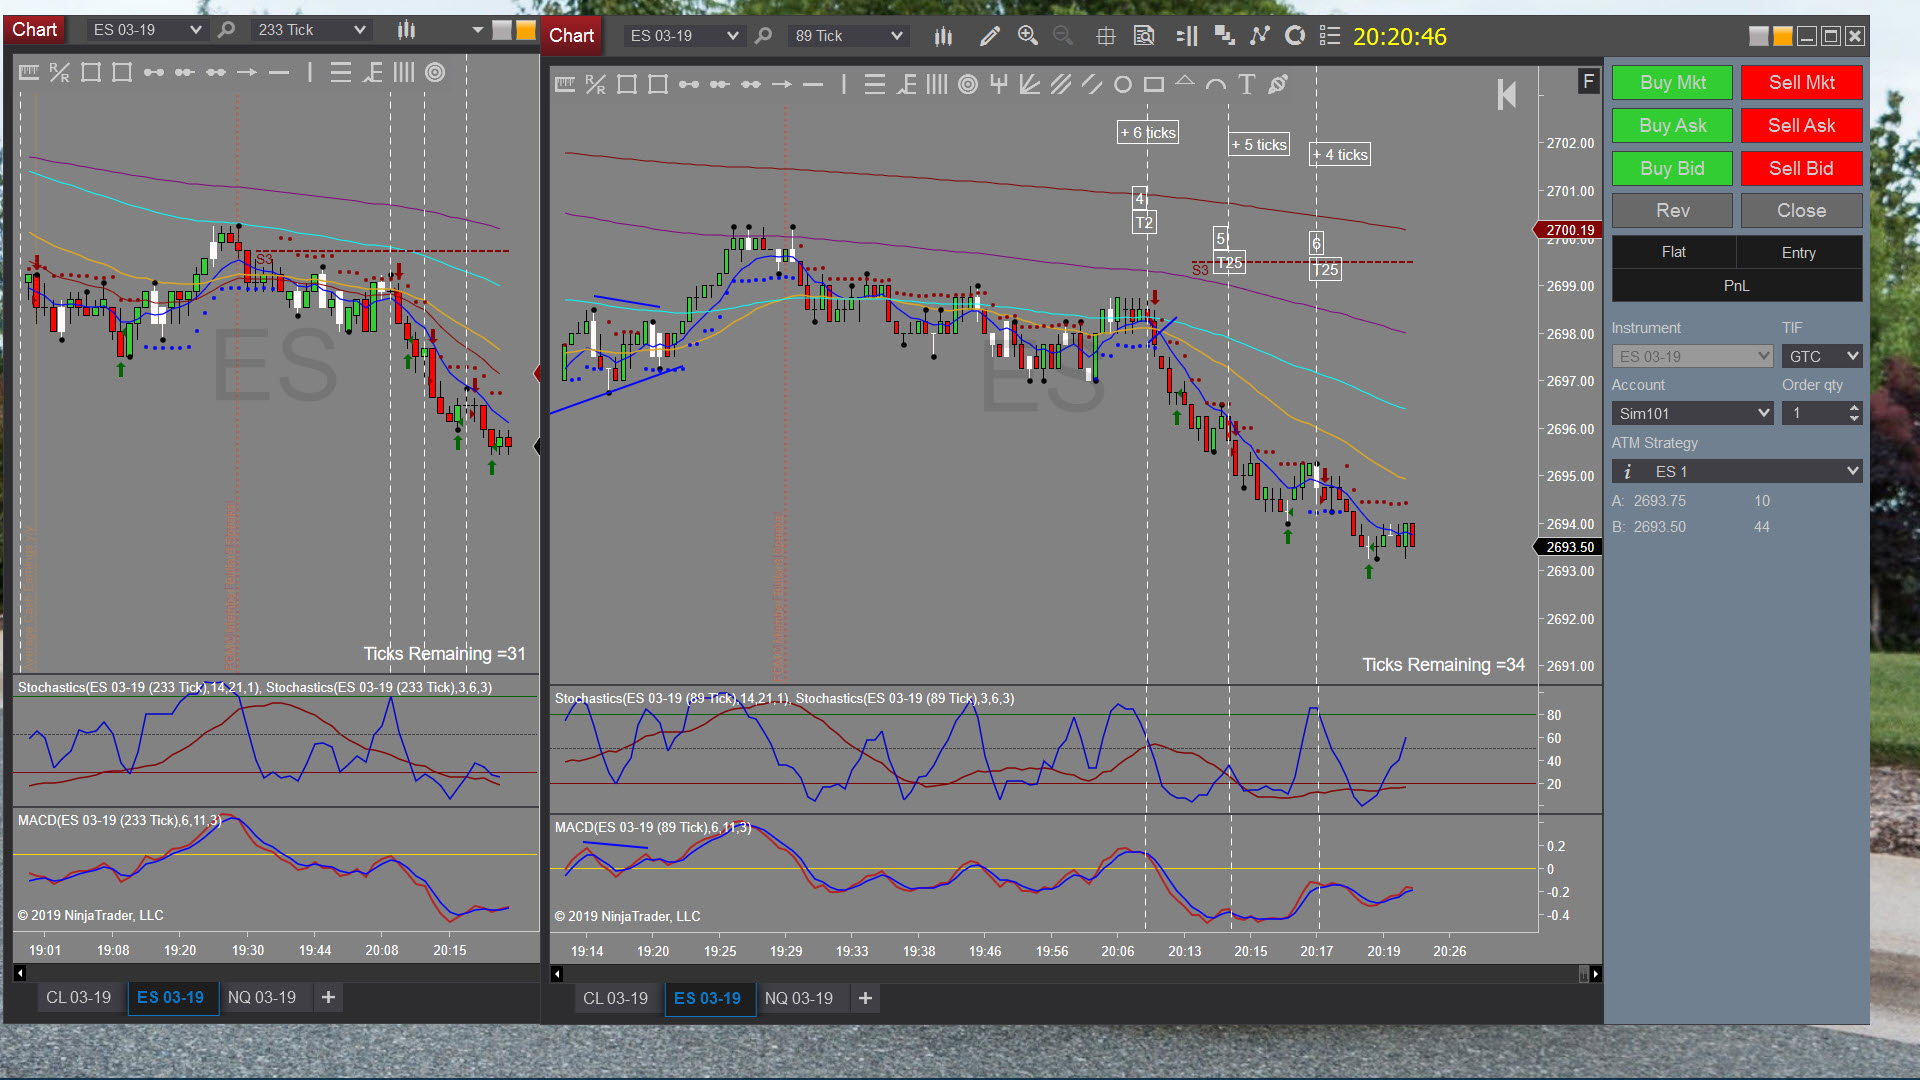Screen dimensions: 1920x1080
Task: Click the Order qty input field
Action: [1814, 414]
